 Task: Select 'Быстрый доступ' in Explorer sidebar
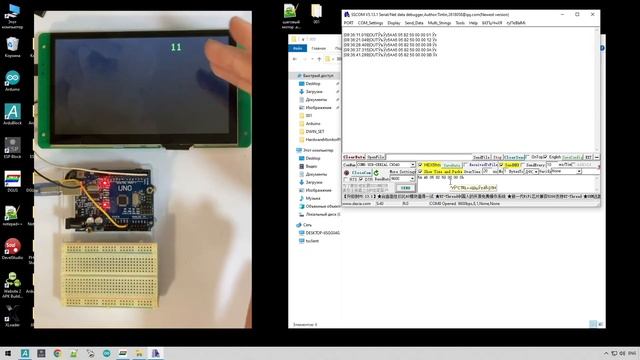(x=318, y=76)
